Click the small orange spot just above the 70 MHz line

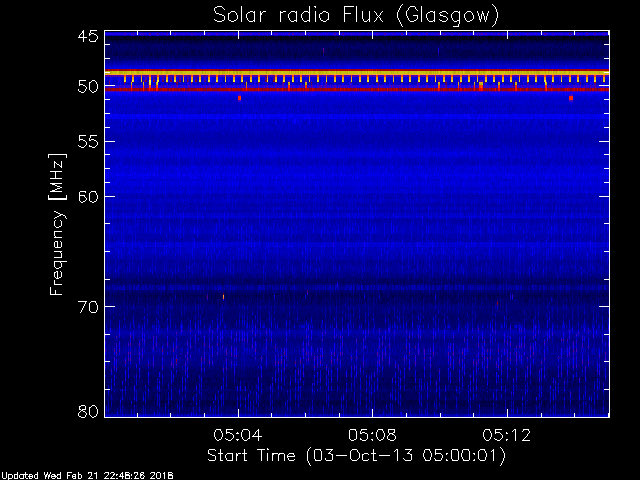click(x=223, y=297)
